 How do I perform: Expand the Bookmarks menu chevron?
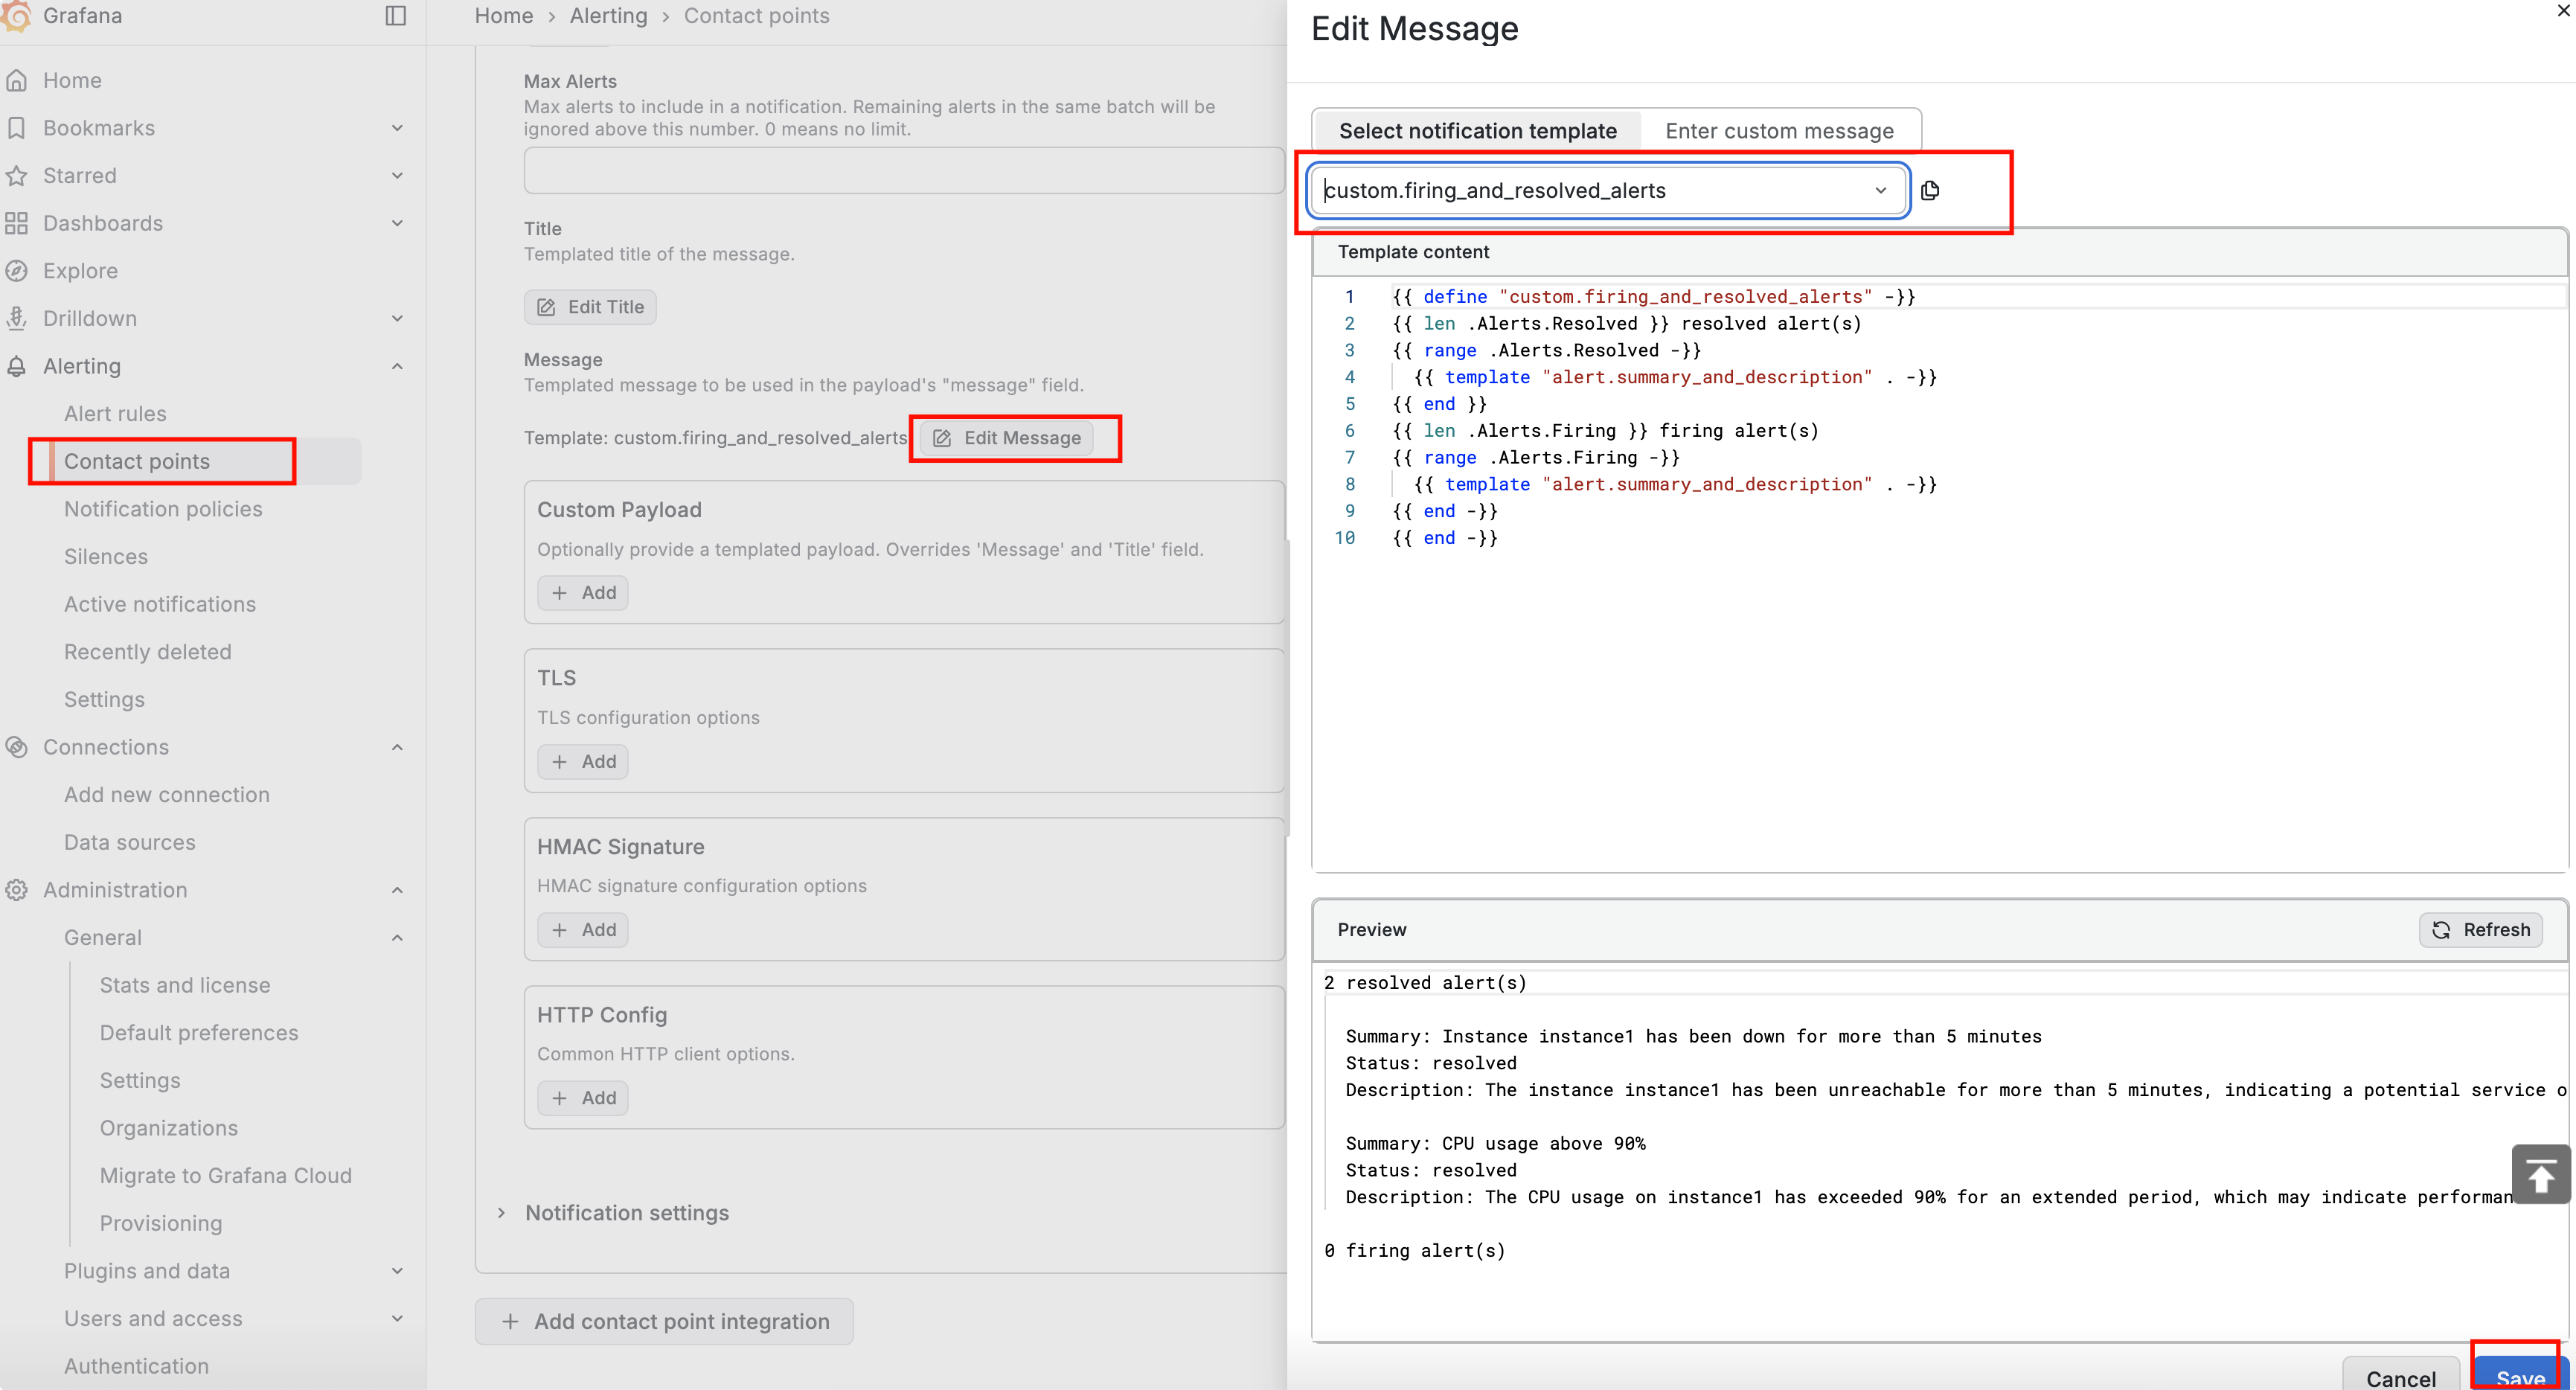[x=397, y=128]
